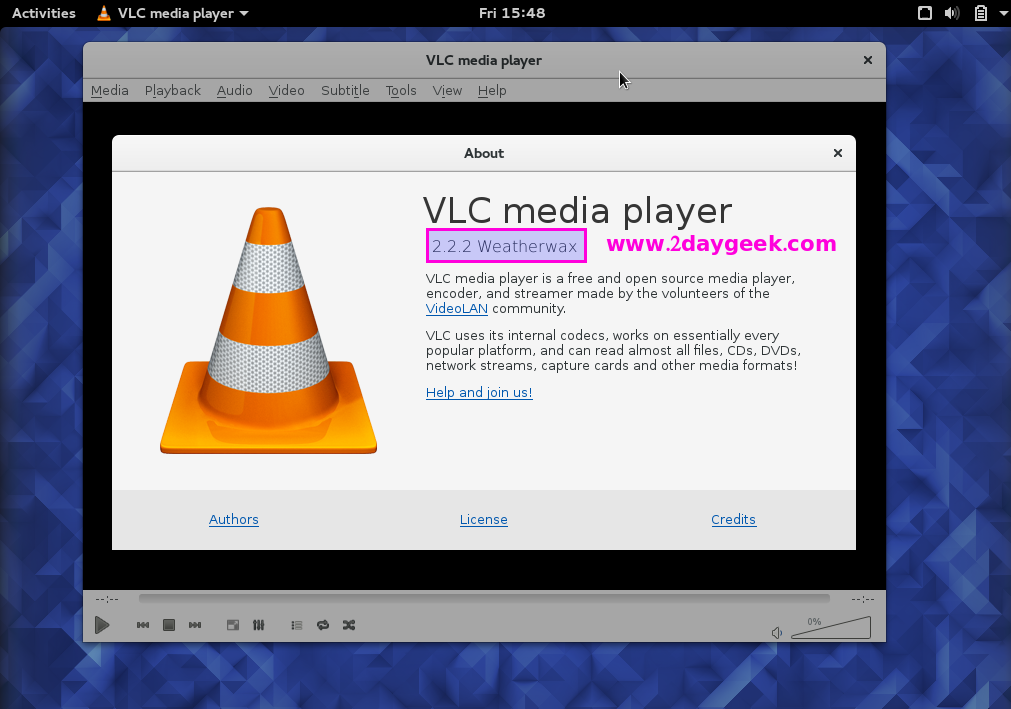Viewport: 1011px width, 709px height.
Task: Open the 'Help and join us!' link
Action: pos(479,393)
